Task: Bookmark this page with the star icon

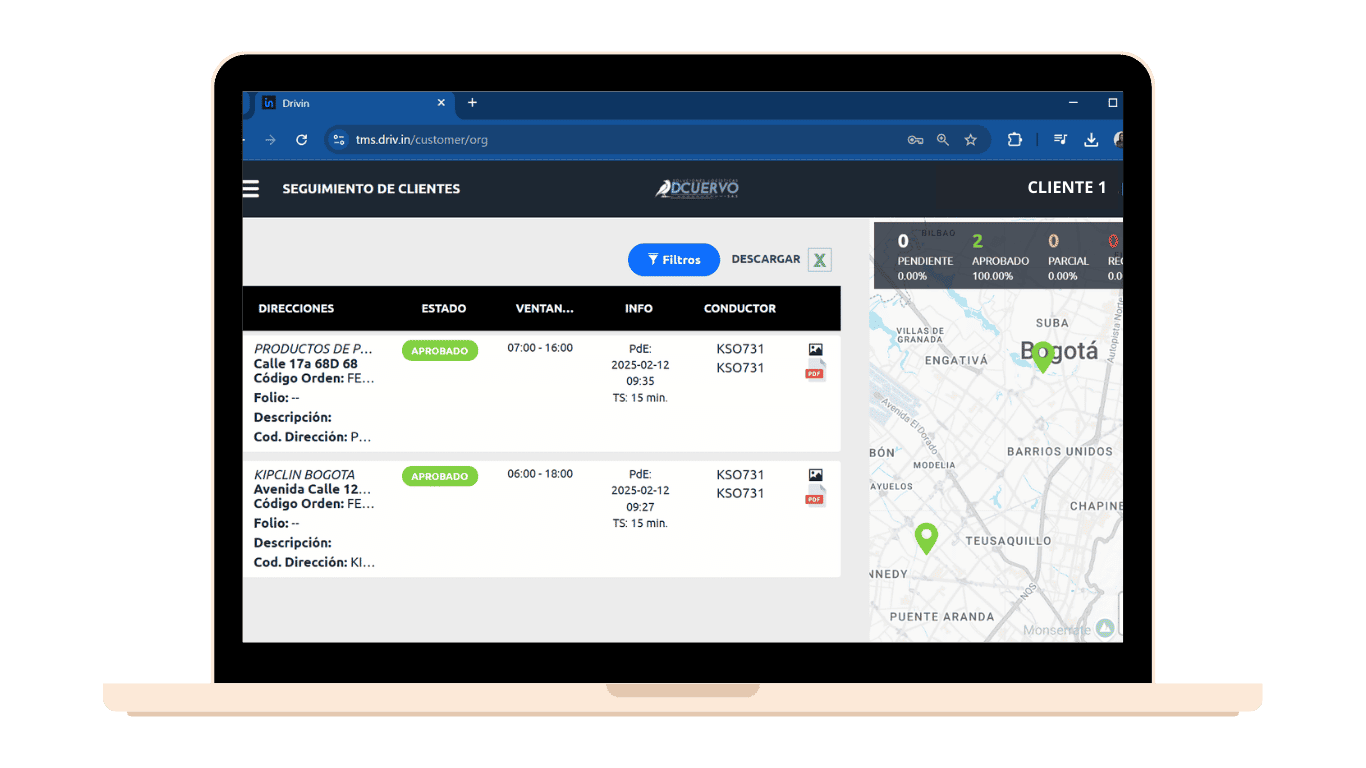Action: [970, 140]
